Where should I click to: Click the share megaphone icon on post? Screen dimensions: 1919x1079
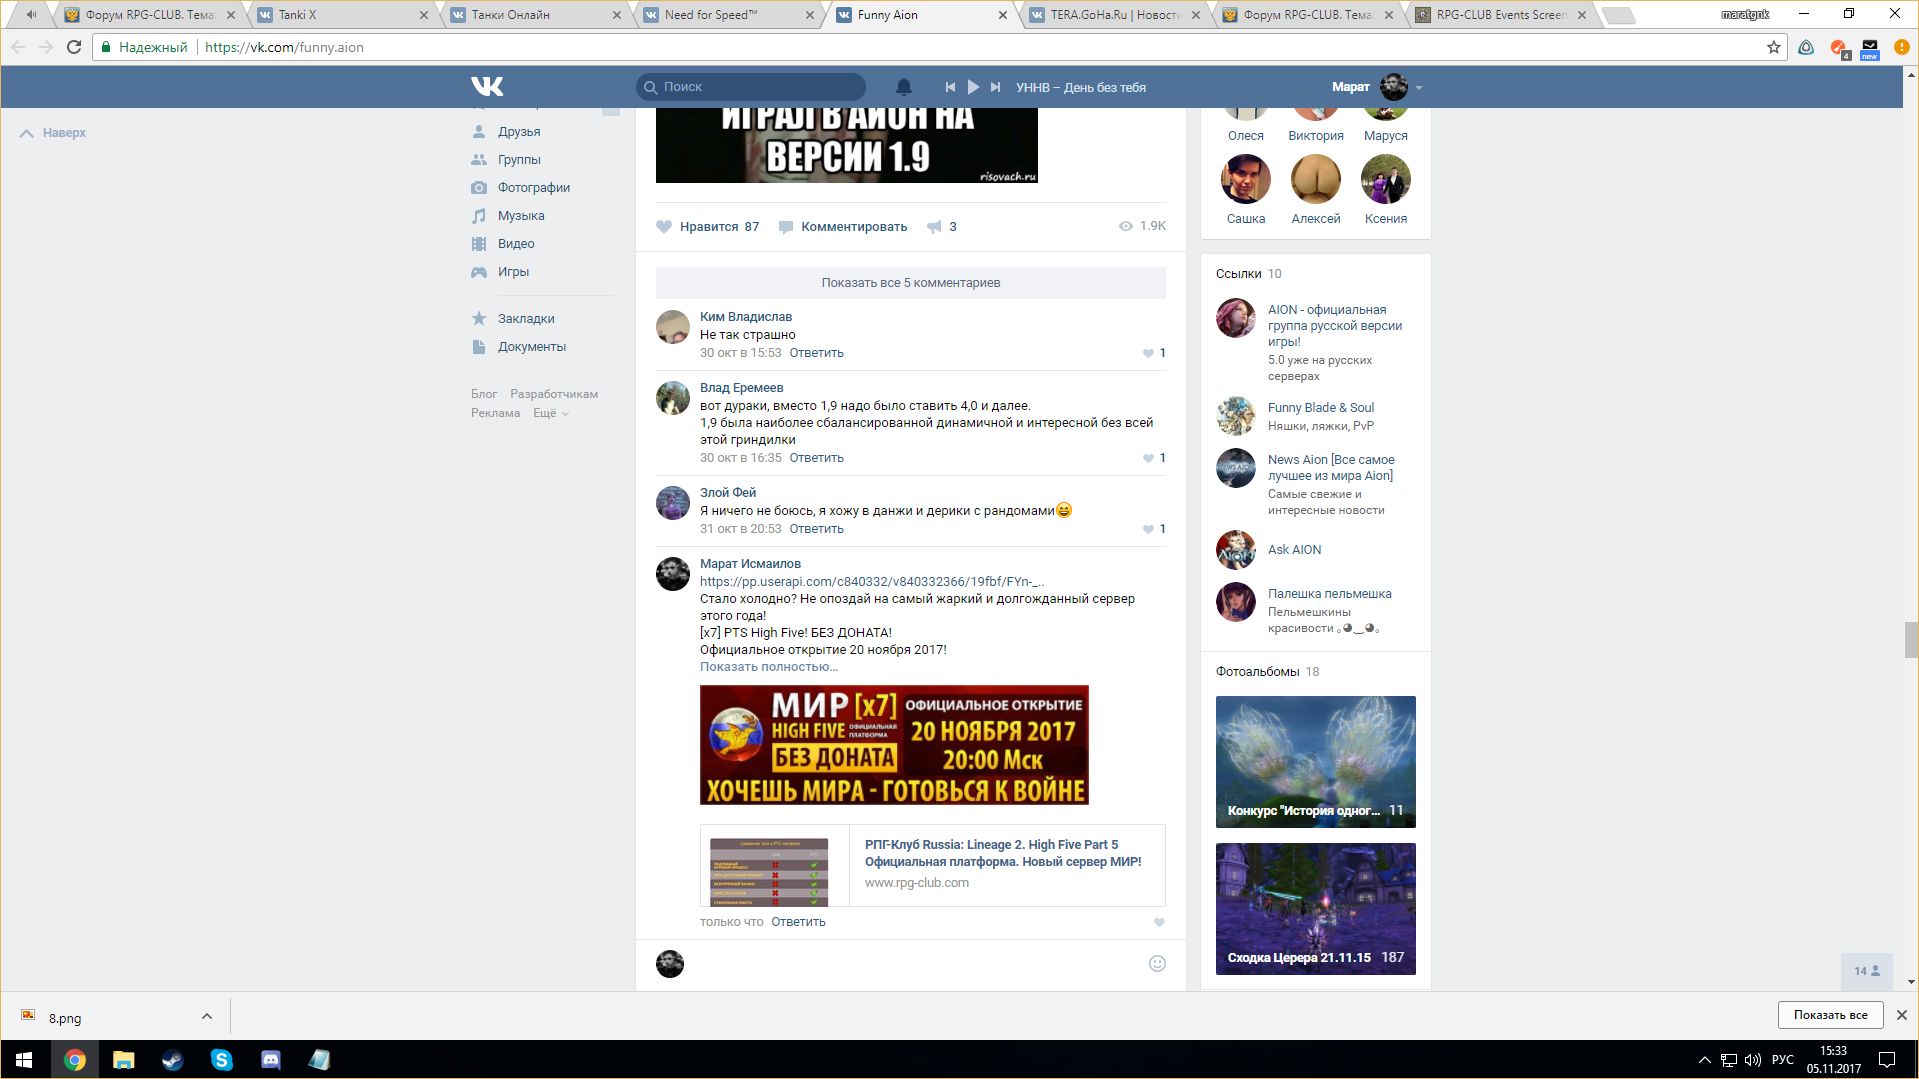point(934,227)
